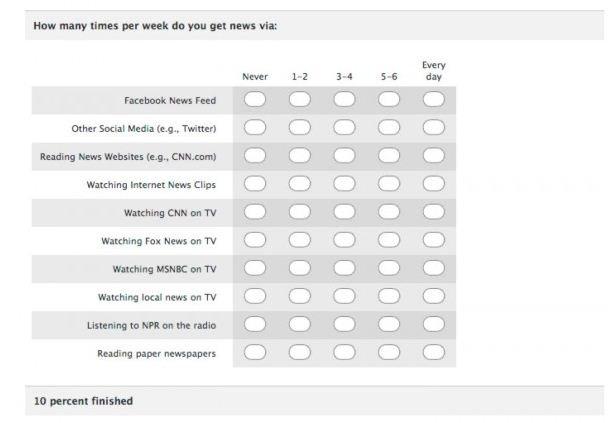The height and width of the screenshot is (423, 613).
Task: Mark Never for Reading News Websites
Action: tap(255, 156)
